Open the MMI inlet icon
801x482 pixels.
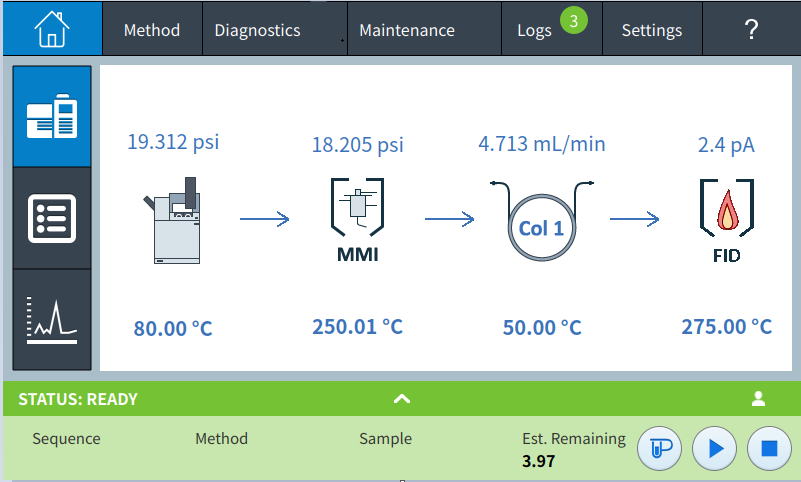point(358,220)
